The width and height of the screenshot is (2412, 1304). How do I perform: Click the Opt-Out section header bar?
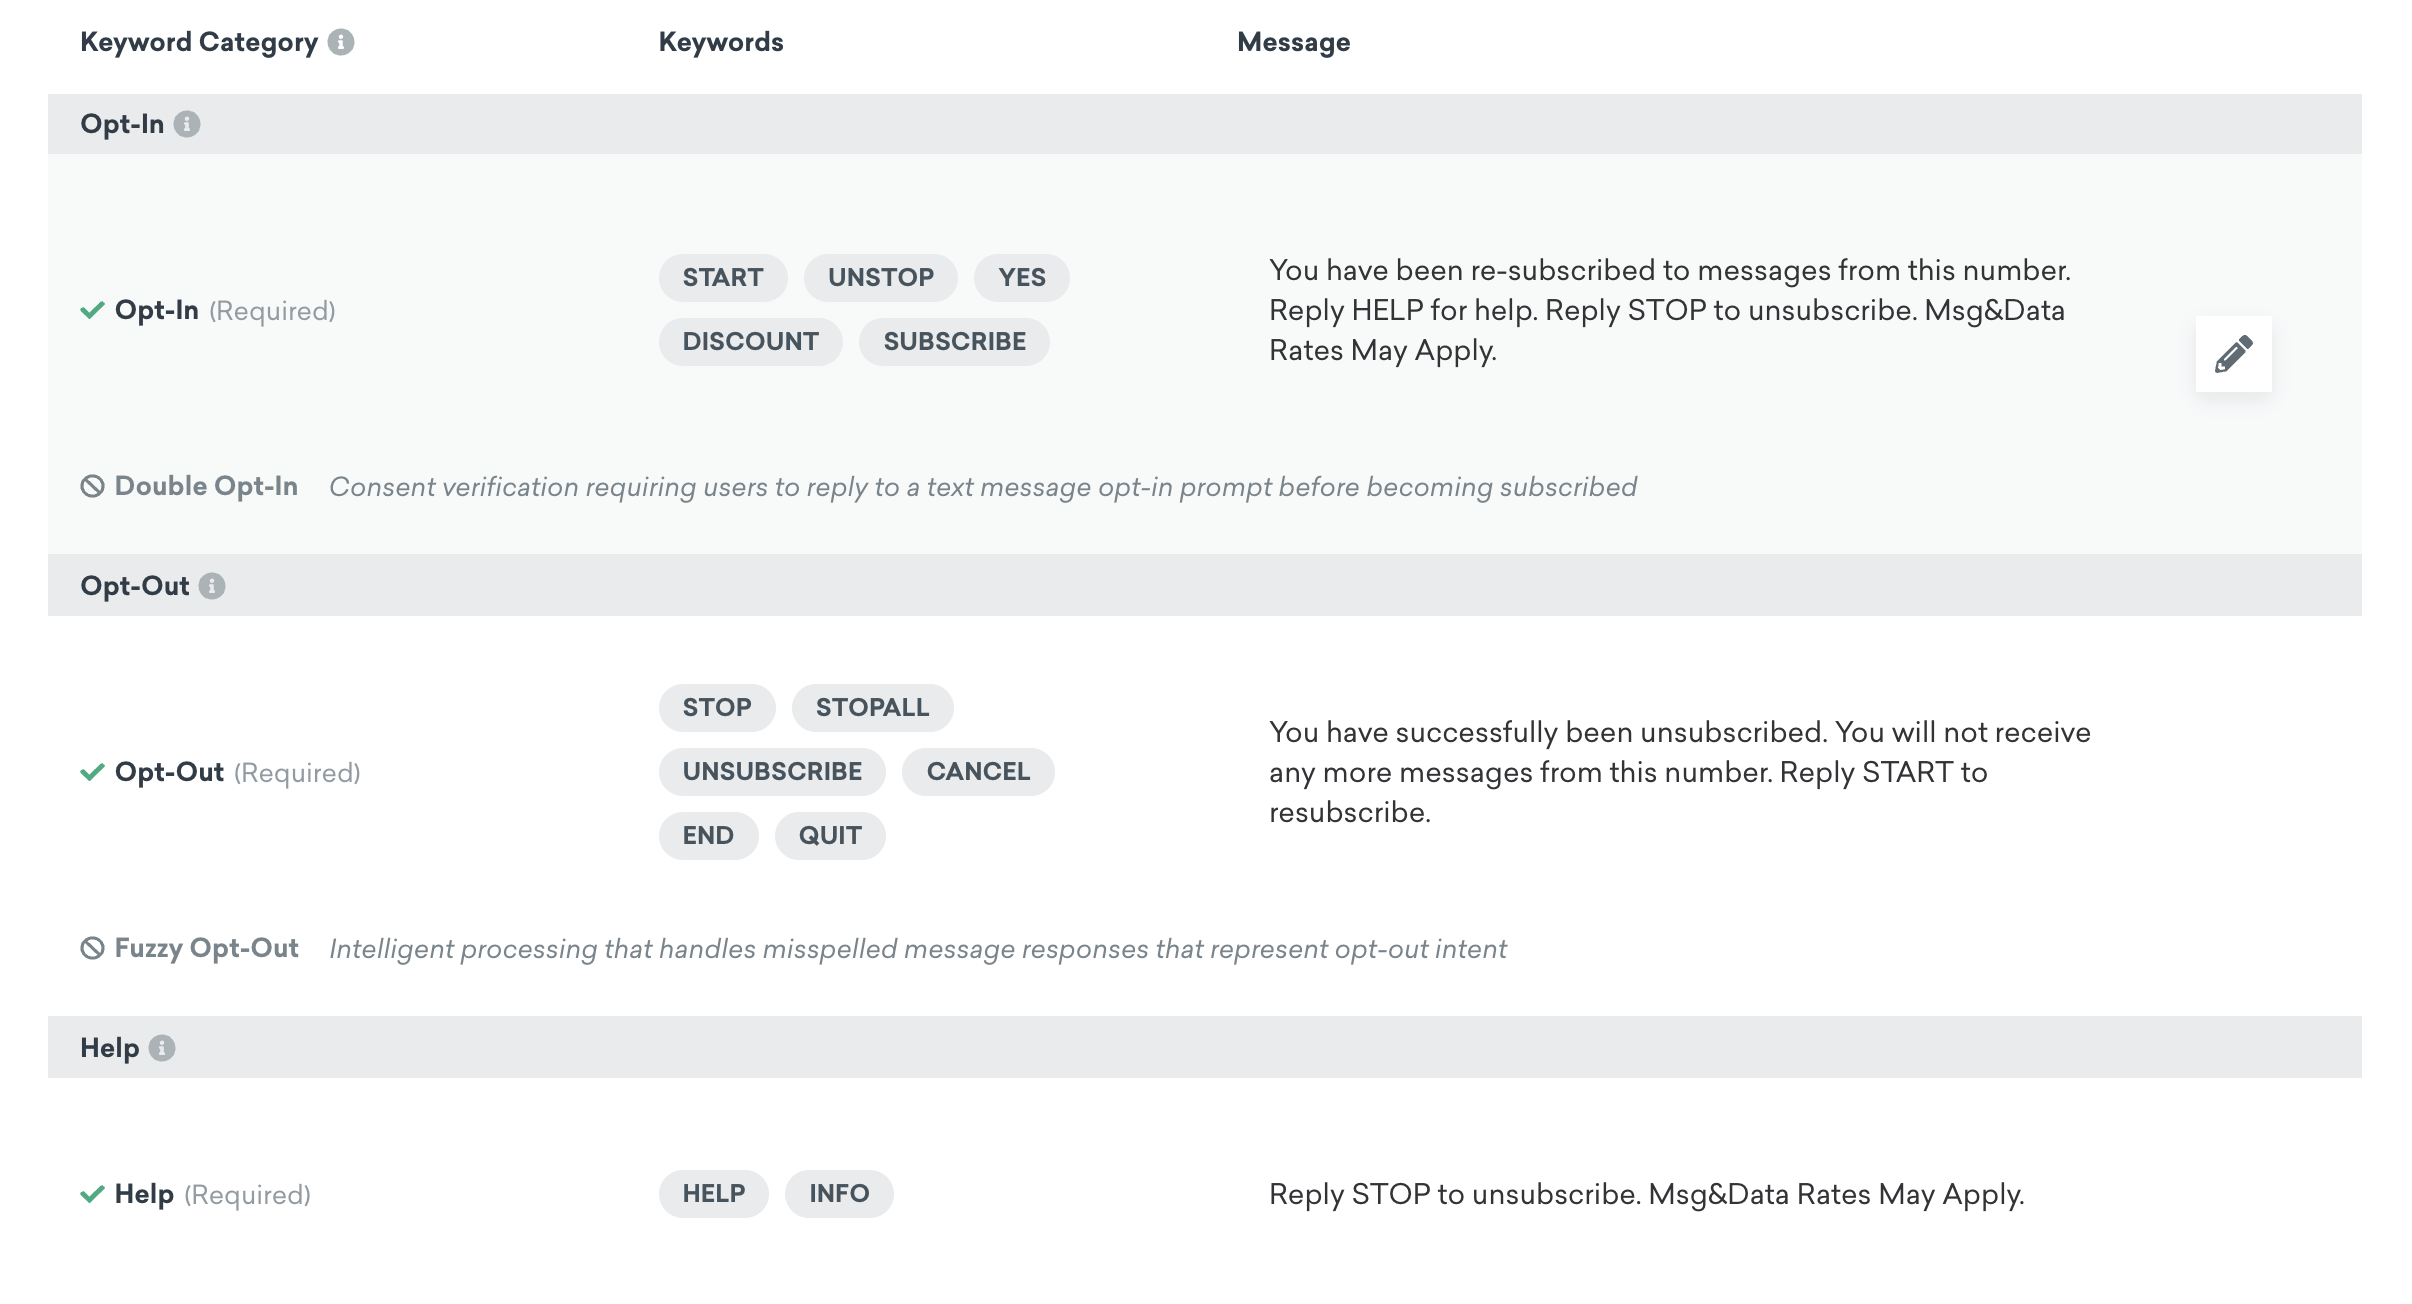1205,586
